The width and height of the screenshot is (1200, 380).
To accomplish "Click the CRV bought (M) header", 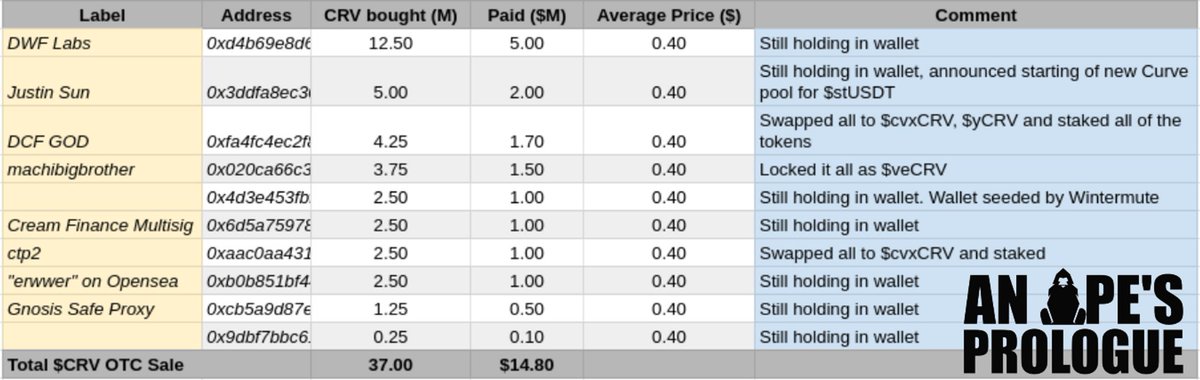I will (391, 16).
